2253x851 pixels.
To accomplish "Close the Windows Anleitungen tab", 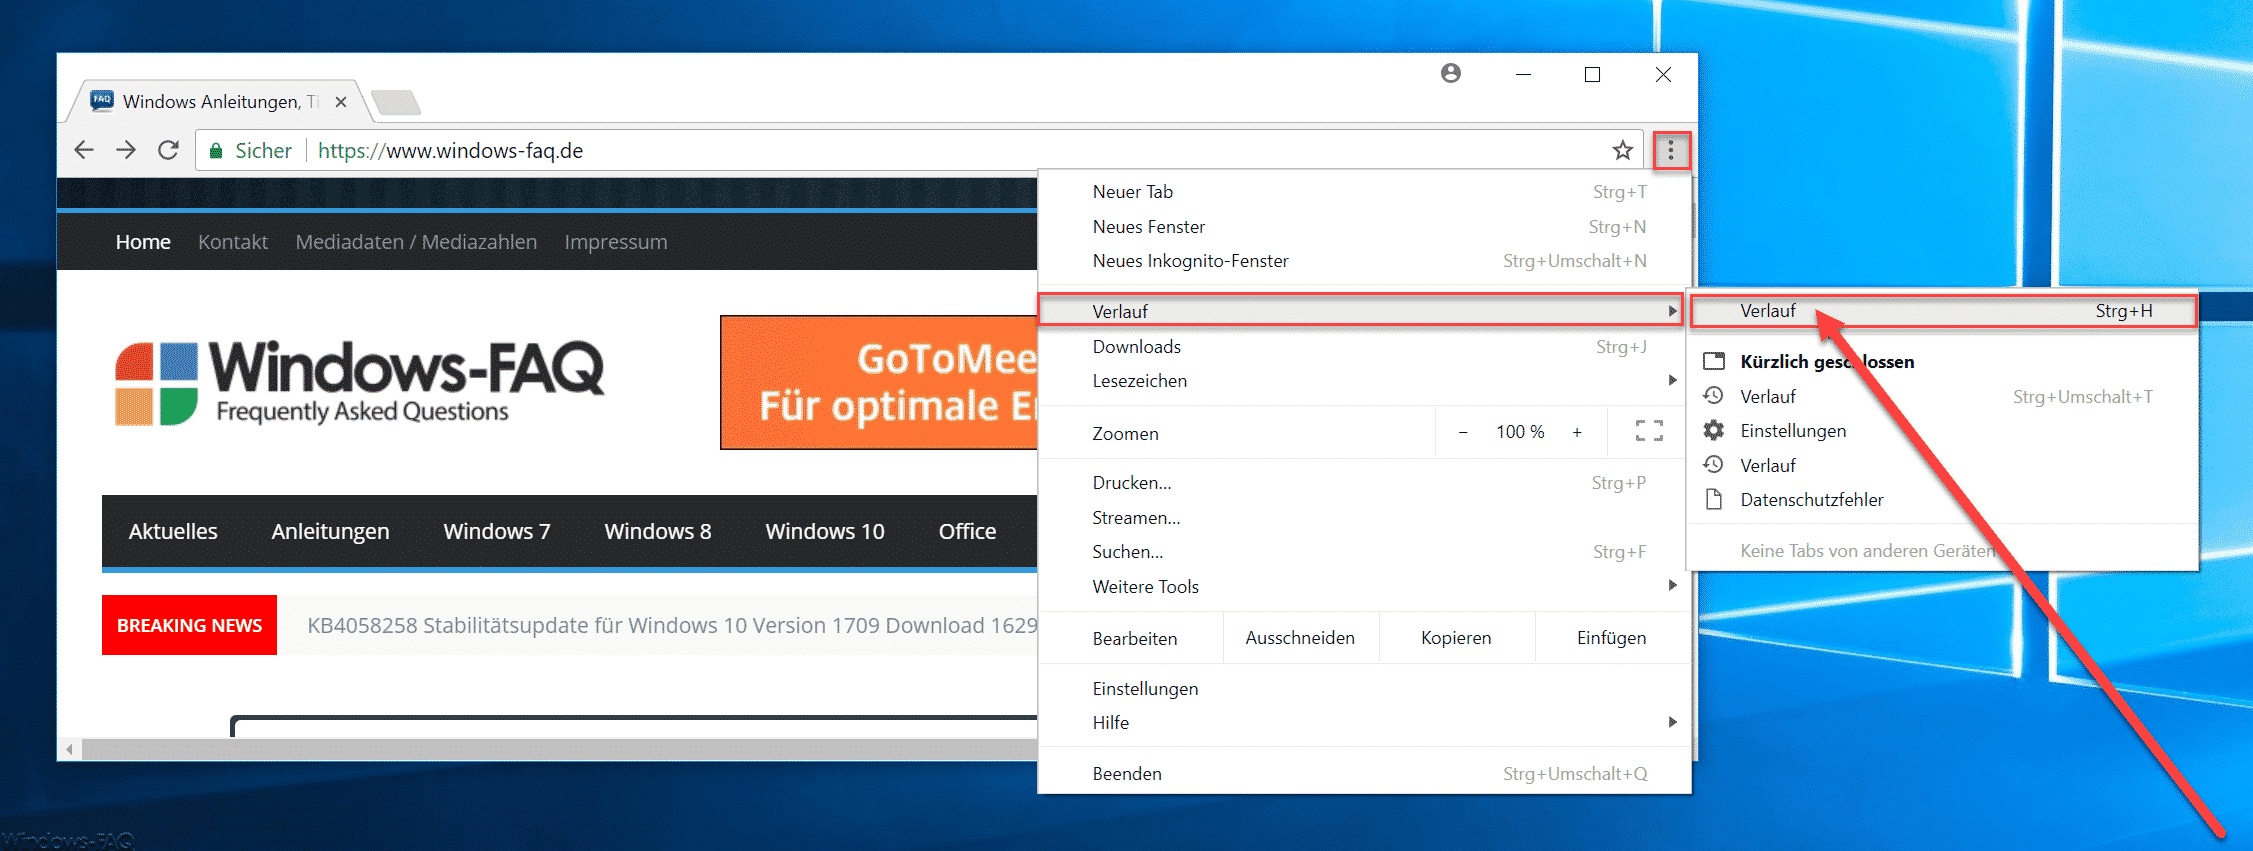I will point(341,102).
